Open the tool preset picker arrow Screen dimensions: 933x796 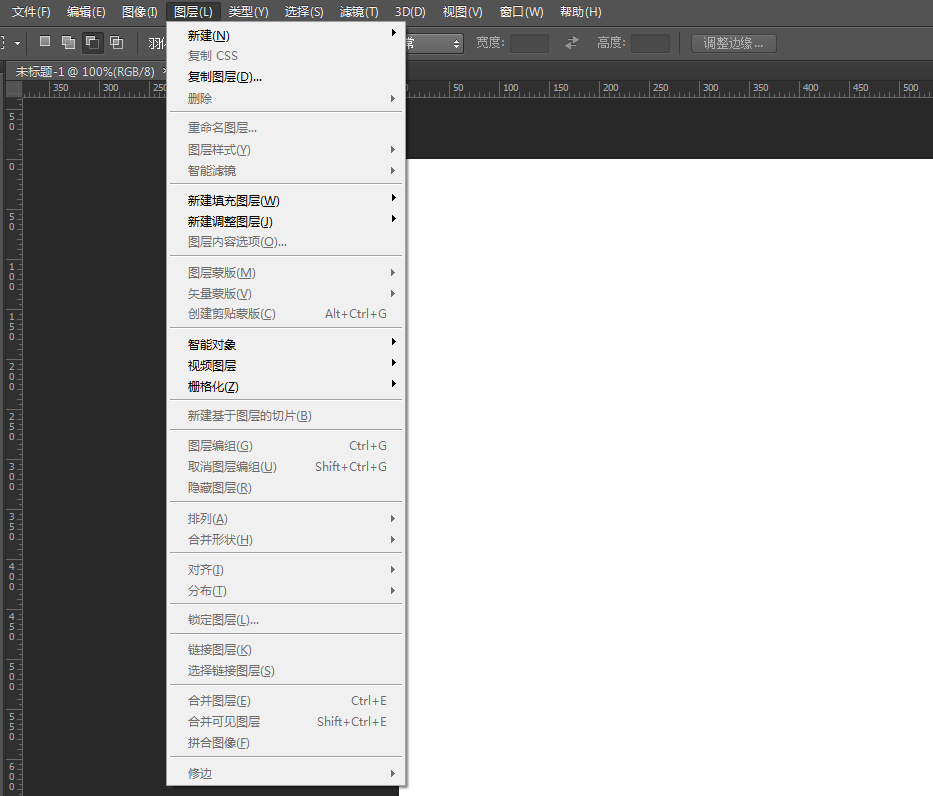(x=17, y=43)
